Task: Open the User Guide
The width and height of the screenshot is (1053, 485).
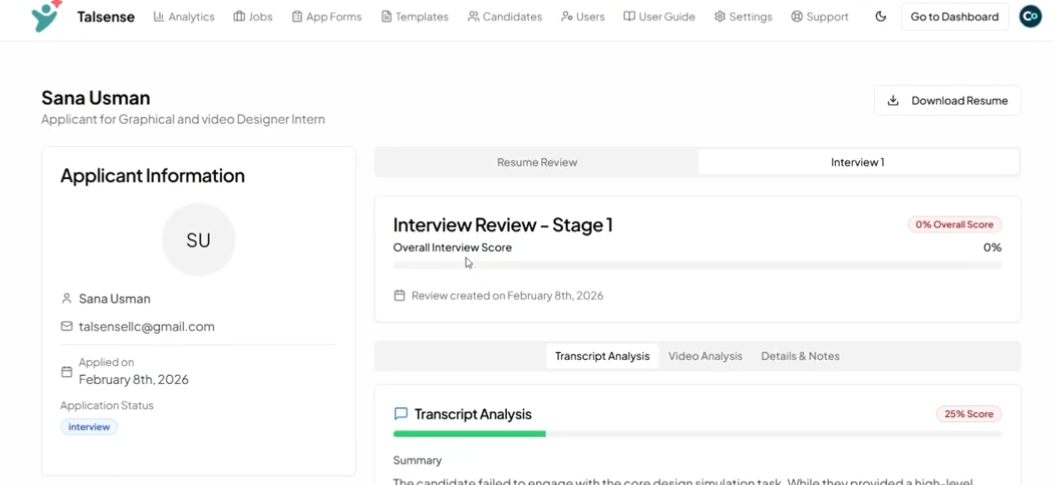Action: pos(659,17)
